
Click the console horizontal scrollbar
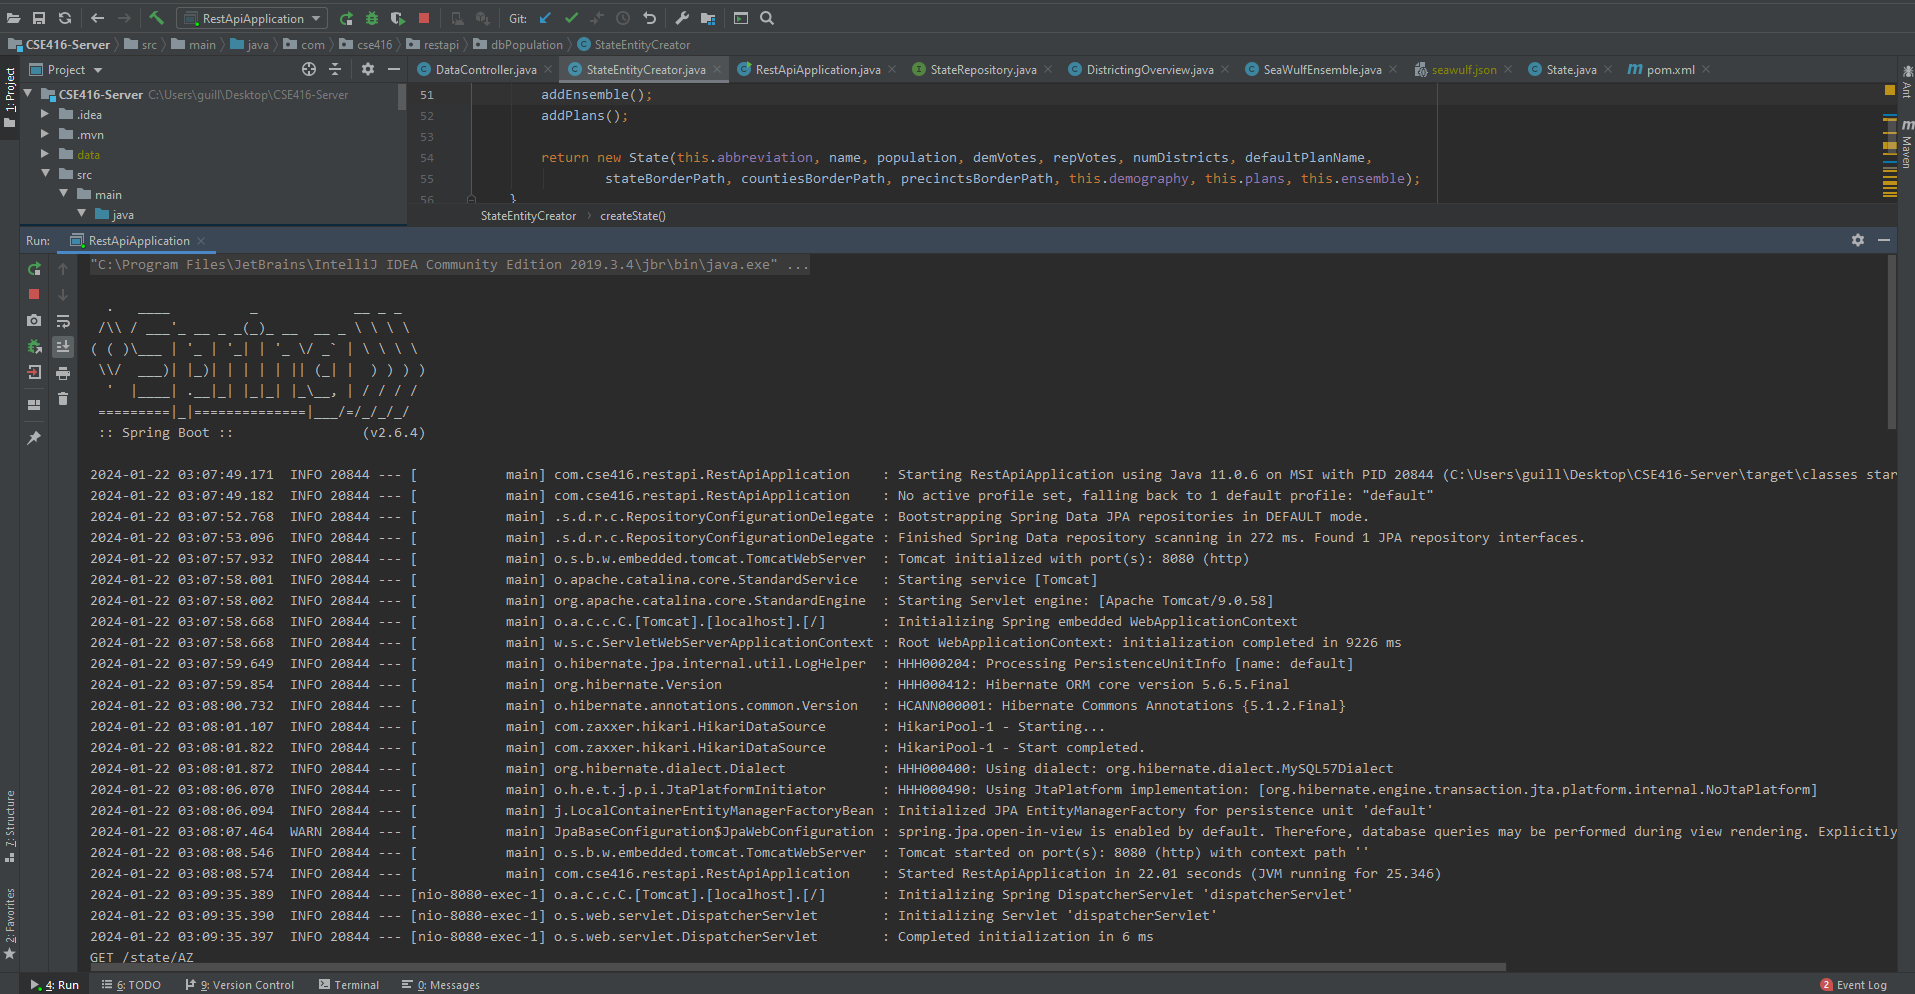(800, 967)
